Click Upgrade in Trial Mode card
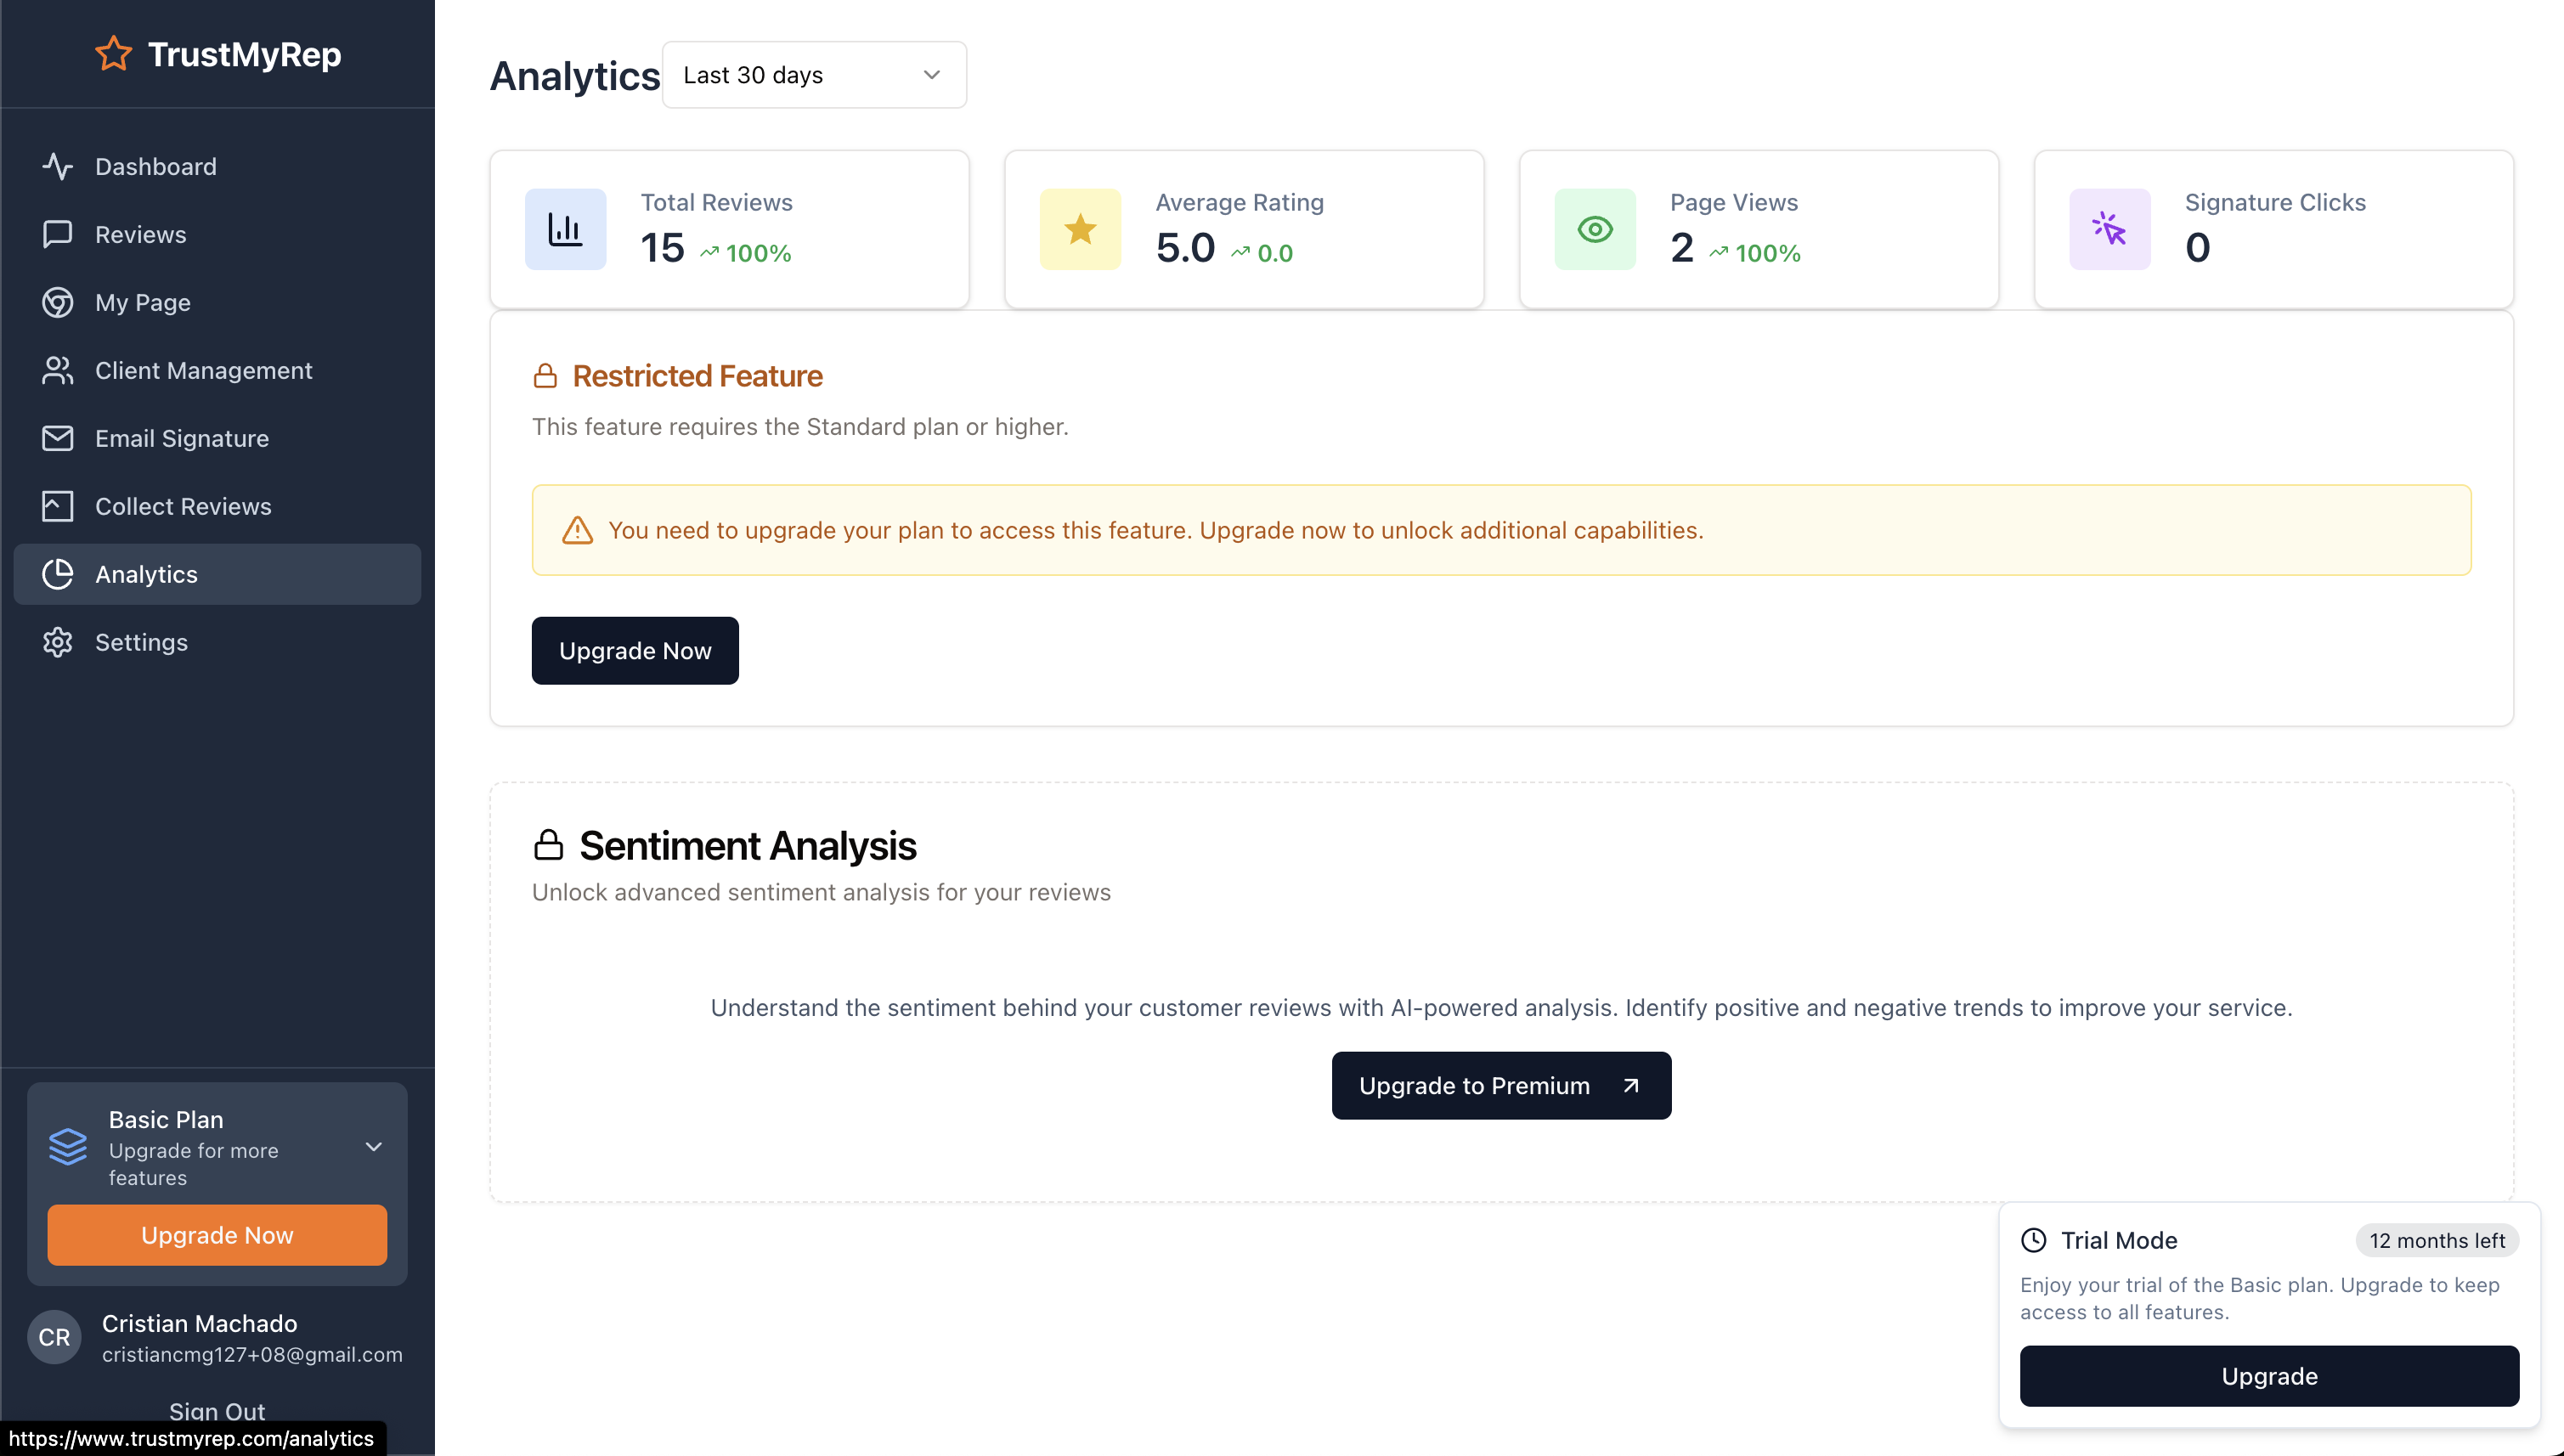Viewport: 2564px width, 1456px height. pos(2268,1376)
